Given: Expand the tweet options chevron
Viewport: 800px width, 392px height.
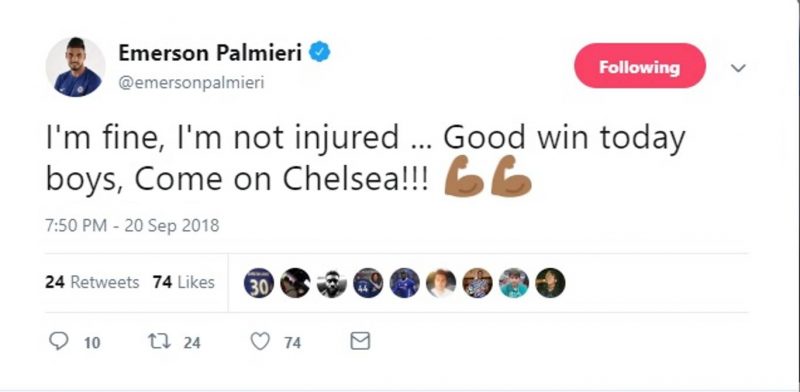Looking at the screenshot, I should (738, 68).
